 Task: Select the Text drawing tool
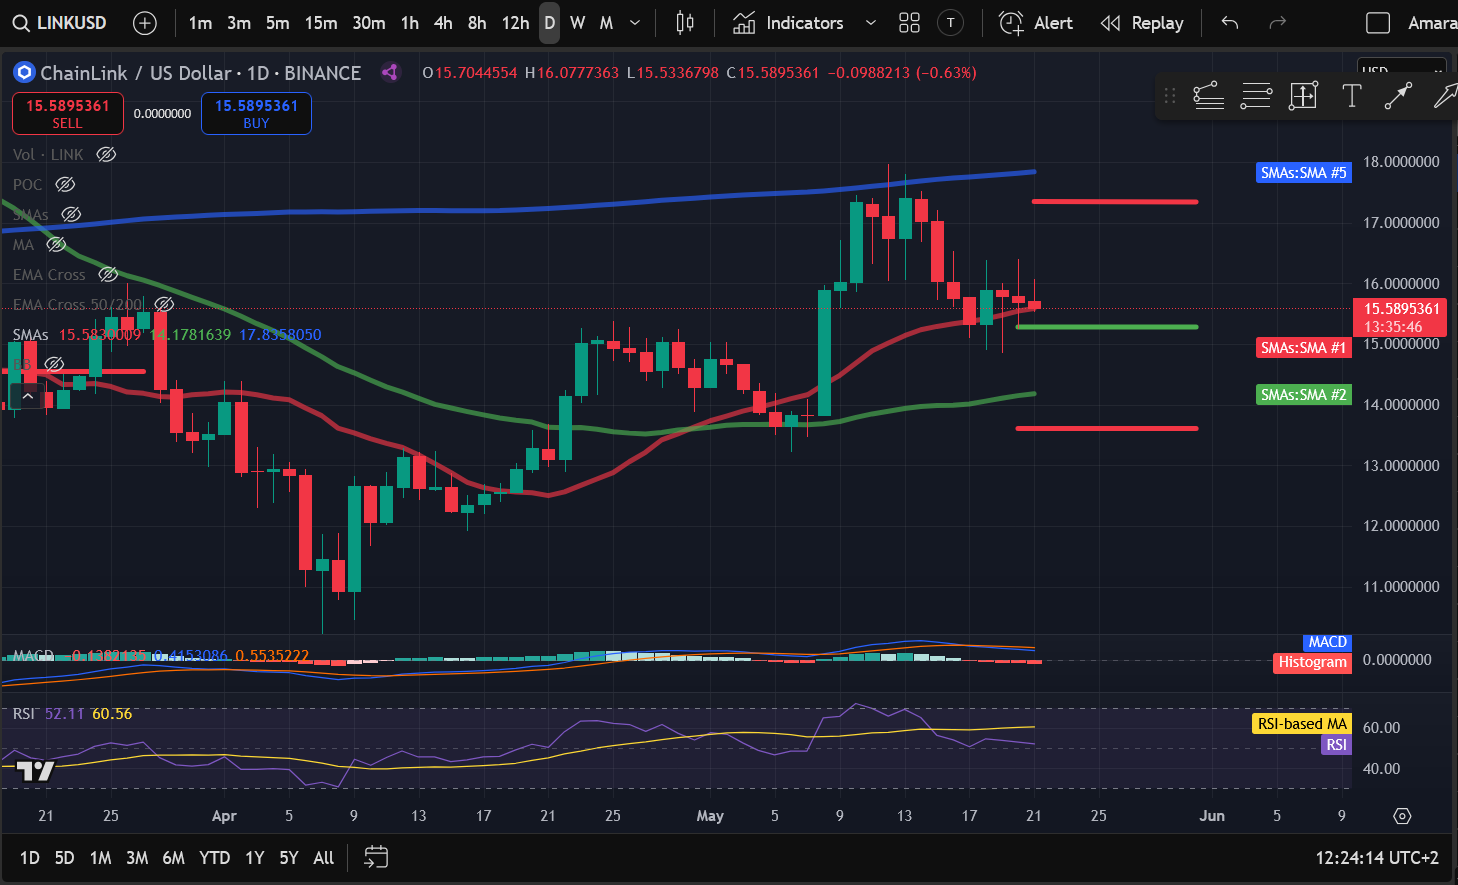[1352, 96]
